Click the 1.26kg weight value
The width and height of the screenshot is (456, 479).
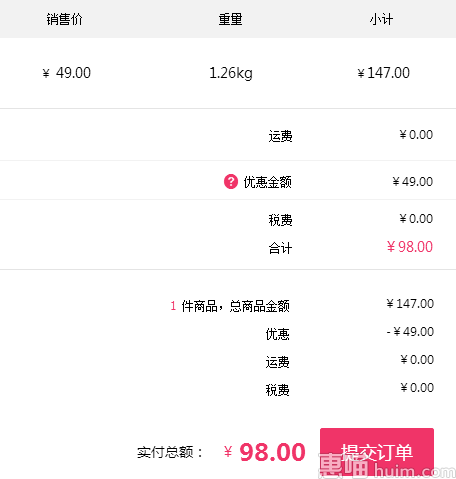click(231, 73)
